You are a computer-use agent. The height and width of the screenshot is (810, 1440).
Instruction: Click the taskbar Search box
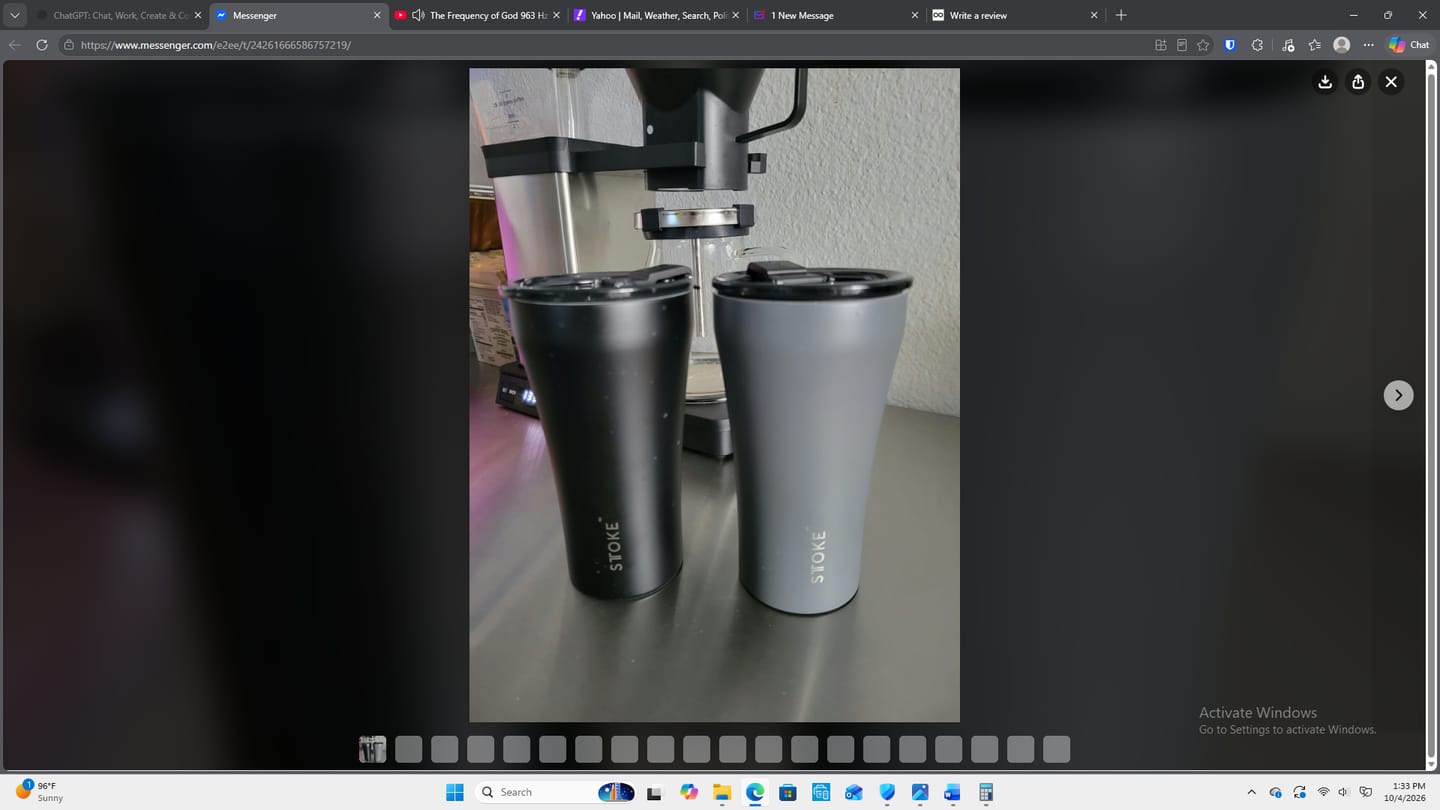point(555,792)
